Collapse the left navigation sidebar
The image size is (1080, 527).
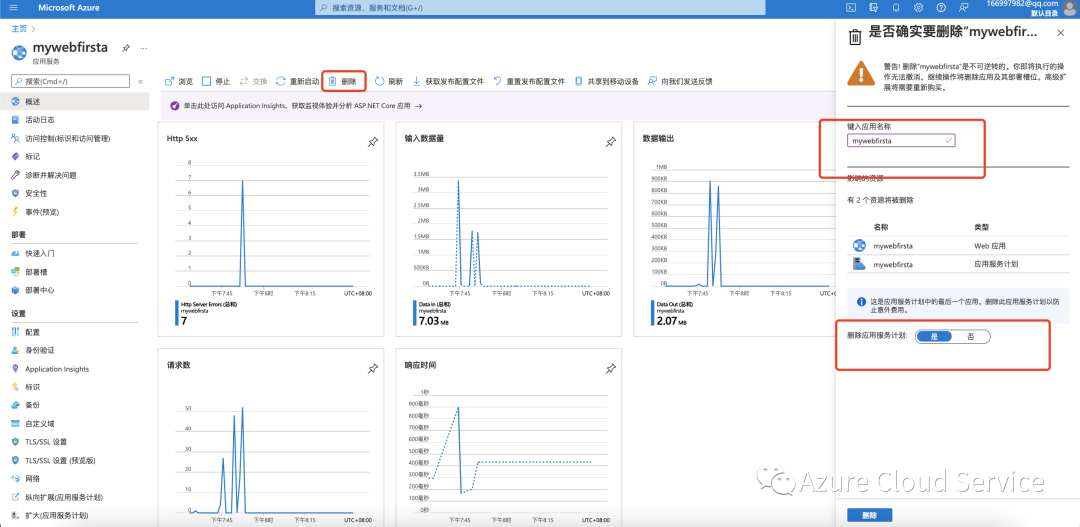141,81
